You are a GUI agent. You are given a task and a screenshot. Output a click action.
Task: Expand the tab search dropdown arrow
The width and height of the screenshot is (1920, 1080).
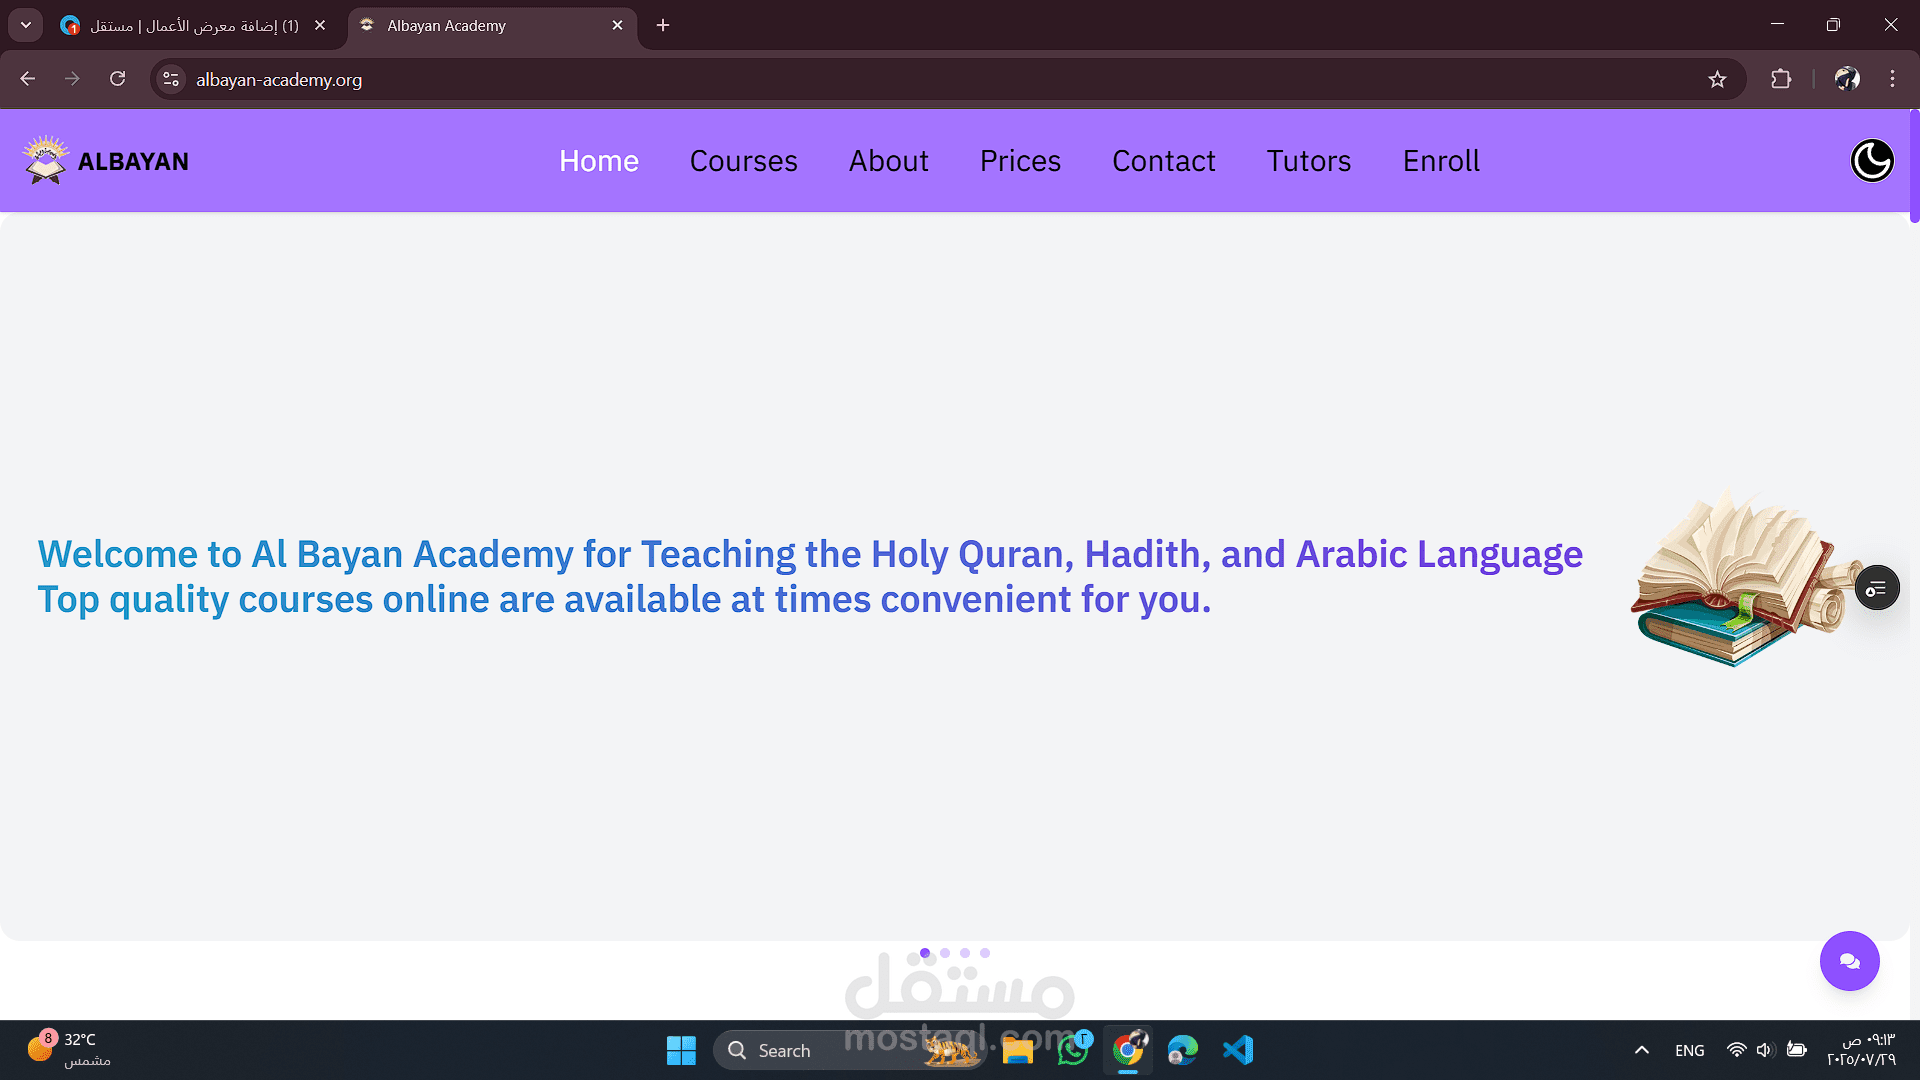[x=26, y=25]
